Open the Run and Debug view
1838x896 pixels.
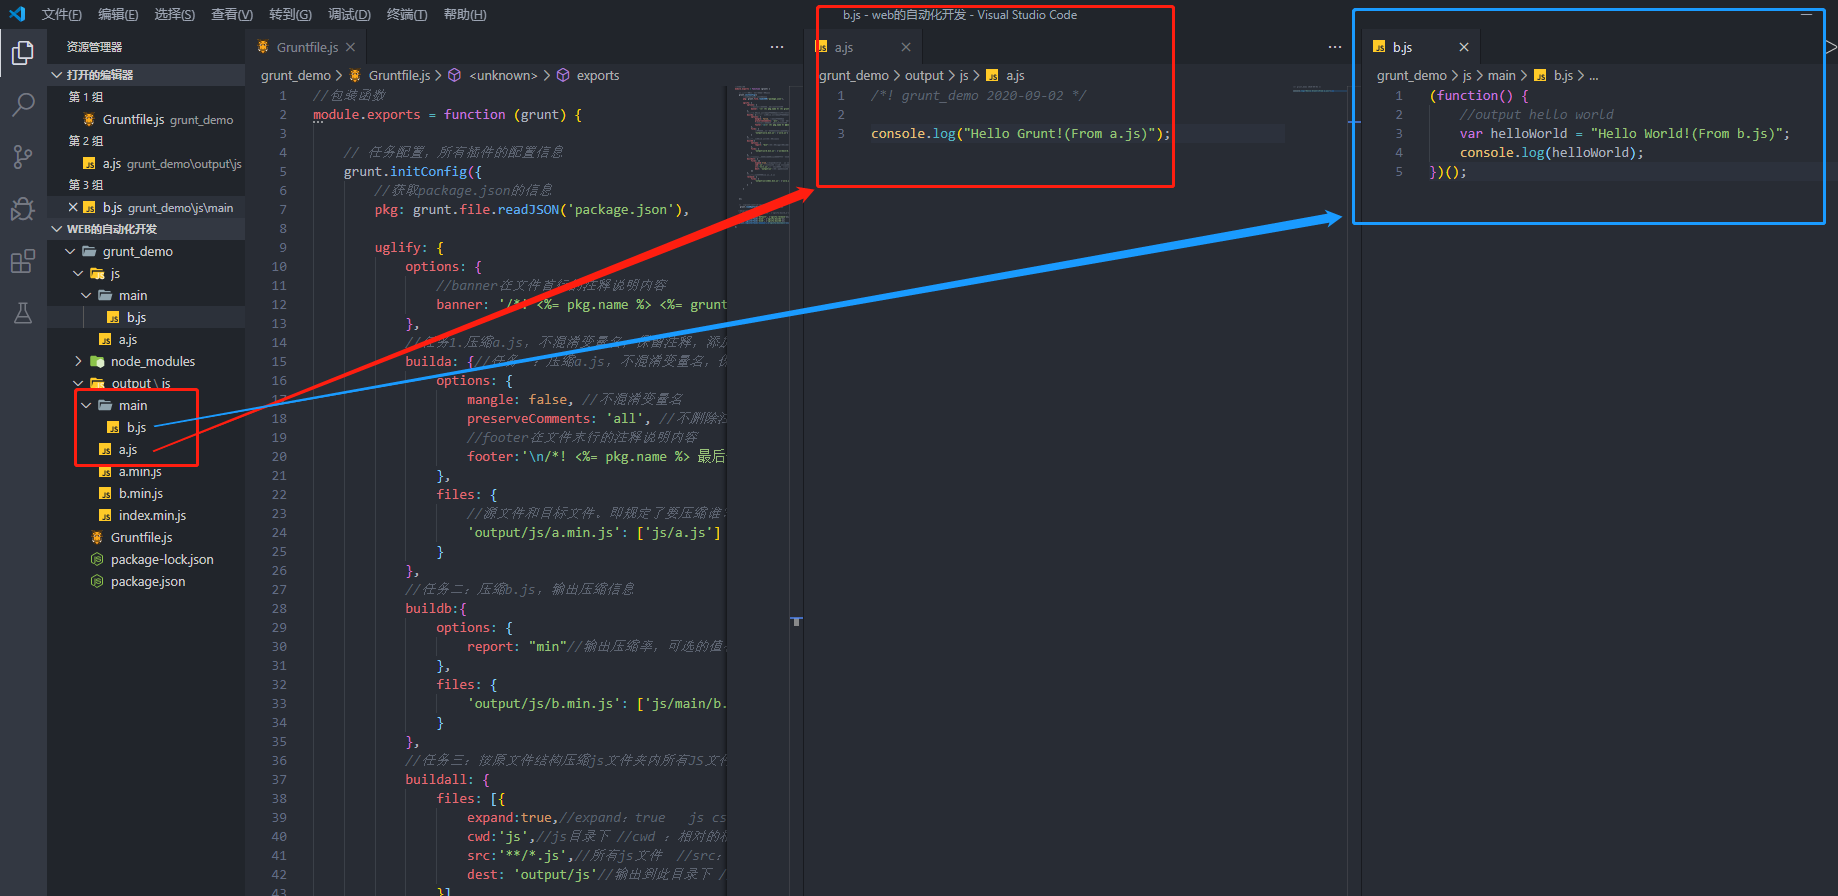point(23,209)
